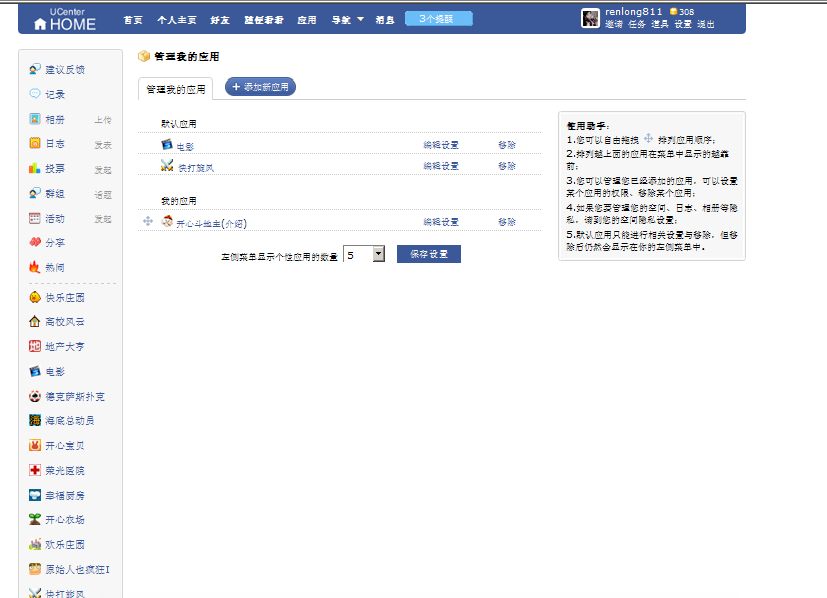Click 发起 link beside 投票
The height and width of the screenshot is (598, 827).
(103, 170)
